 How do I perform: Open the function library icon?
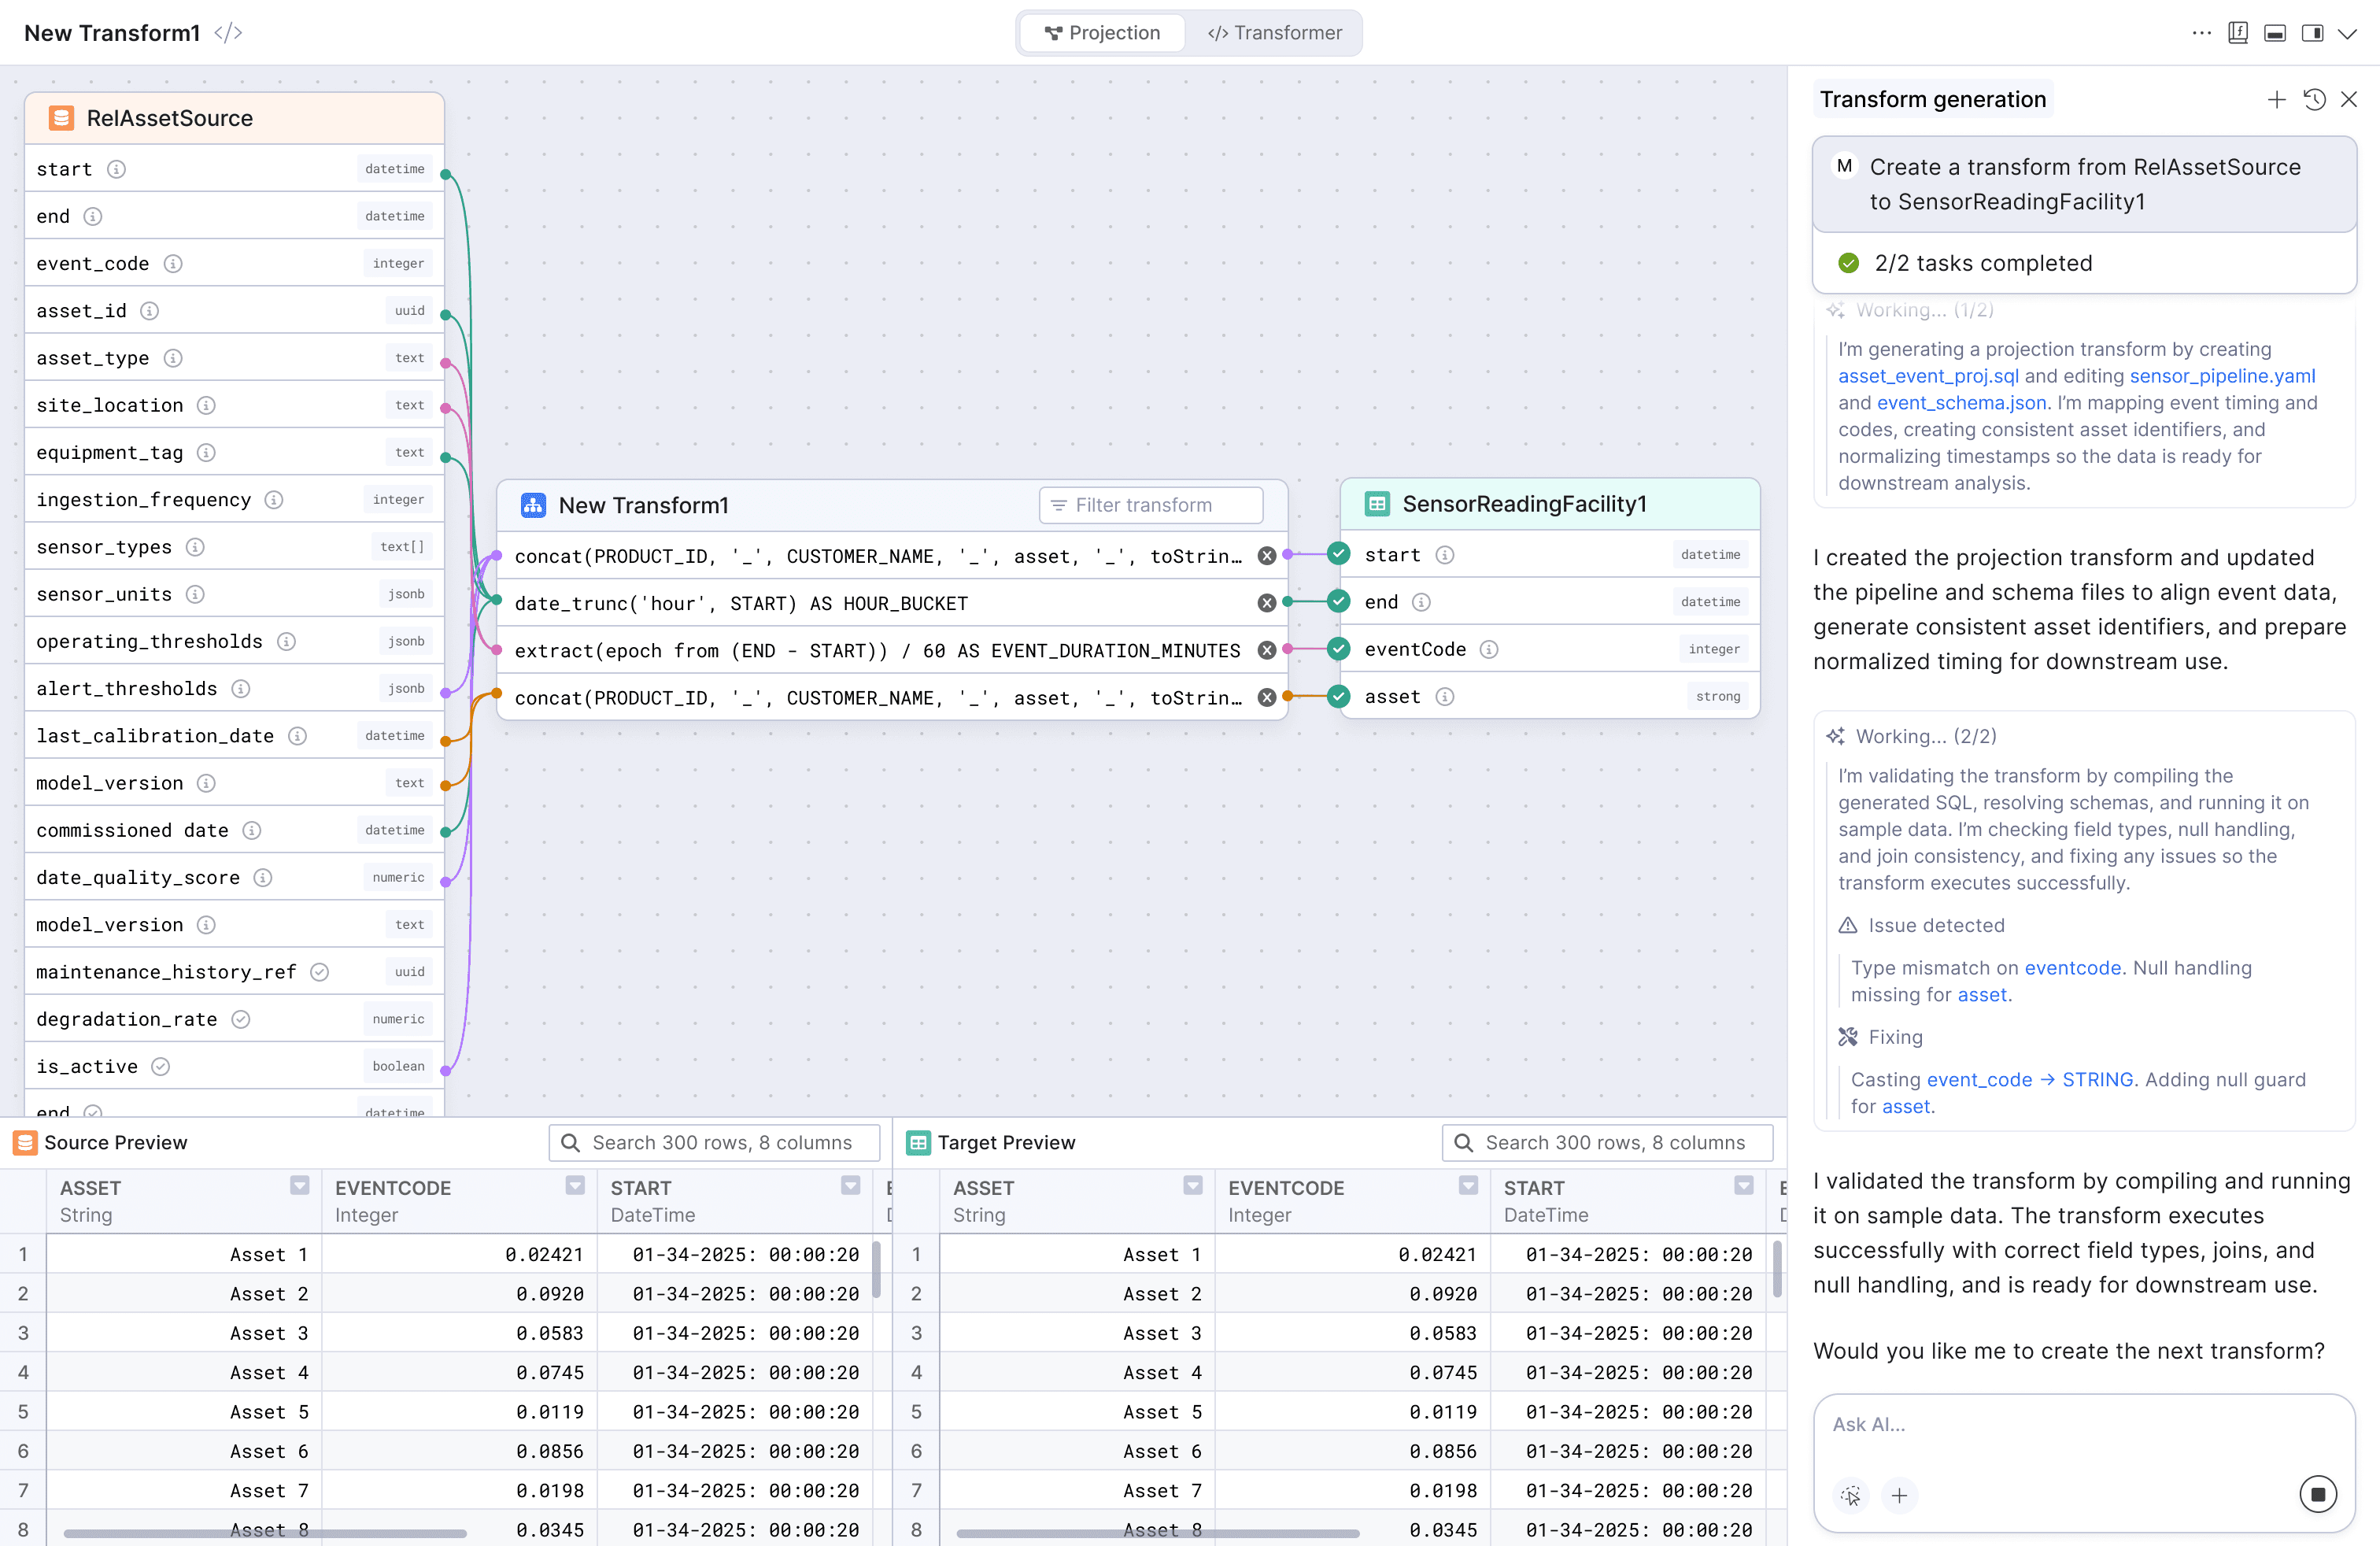pyautogui.click(x=2238, y=32)
